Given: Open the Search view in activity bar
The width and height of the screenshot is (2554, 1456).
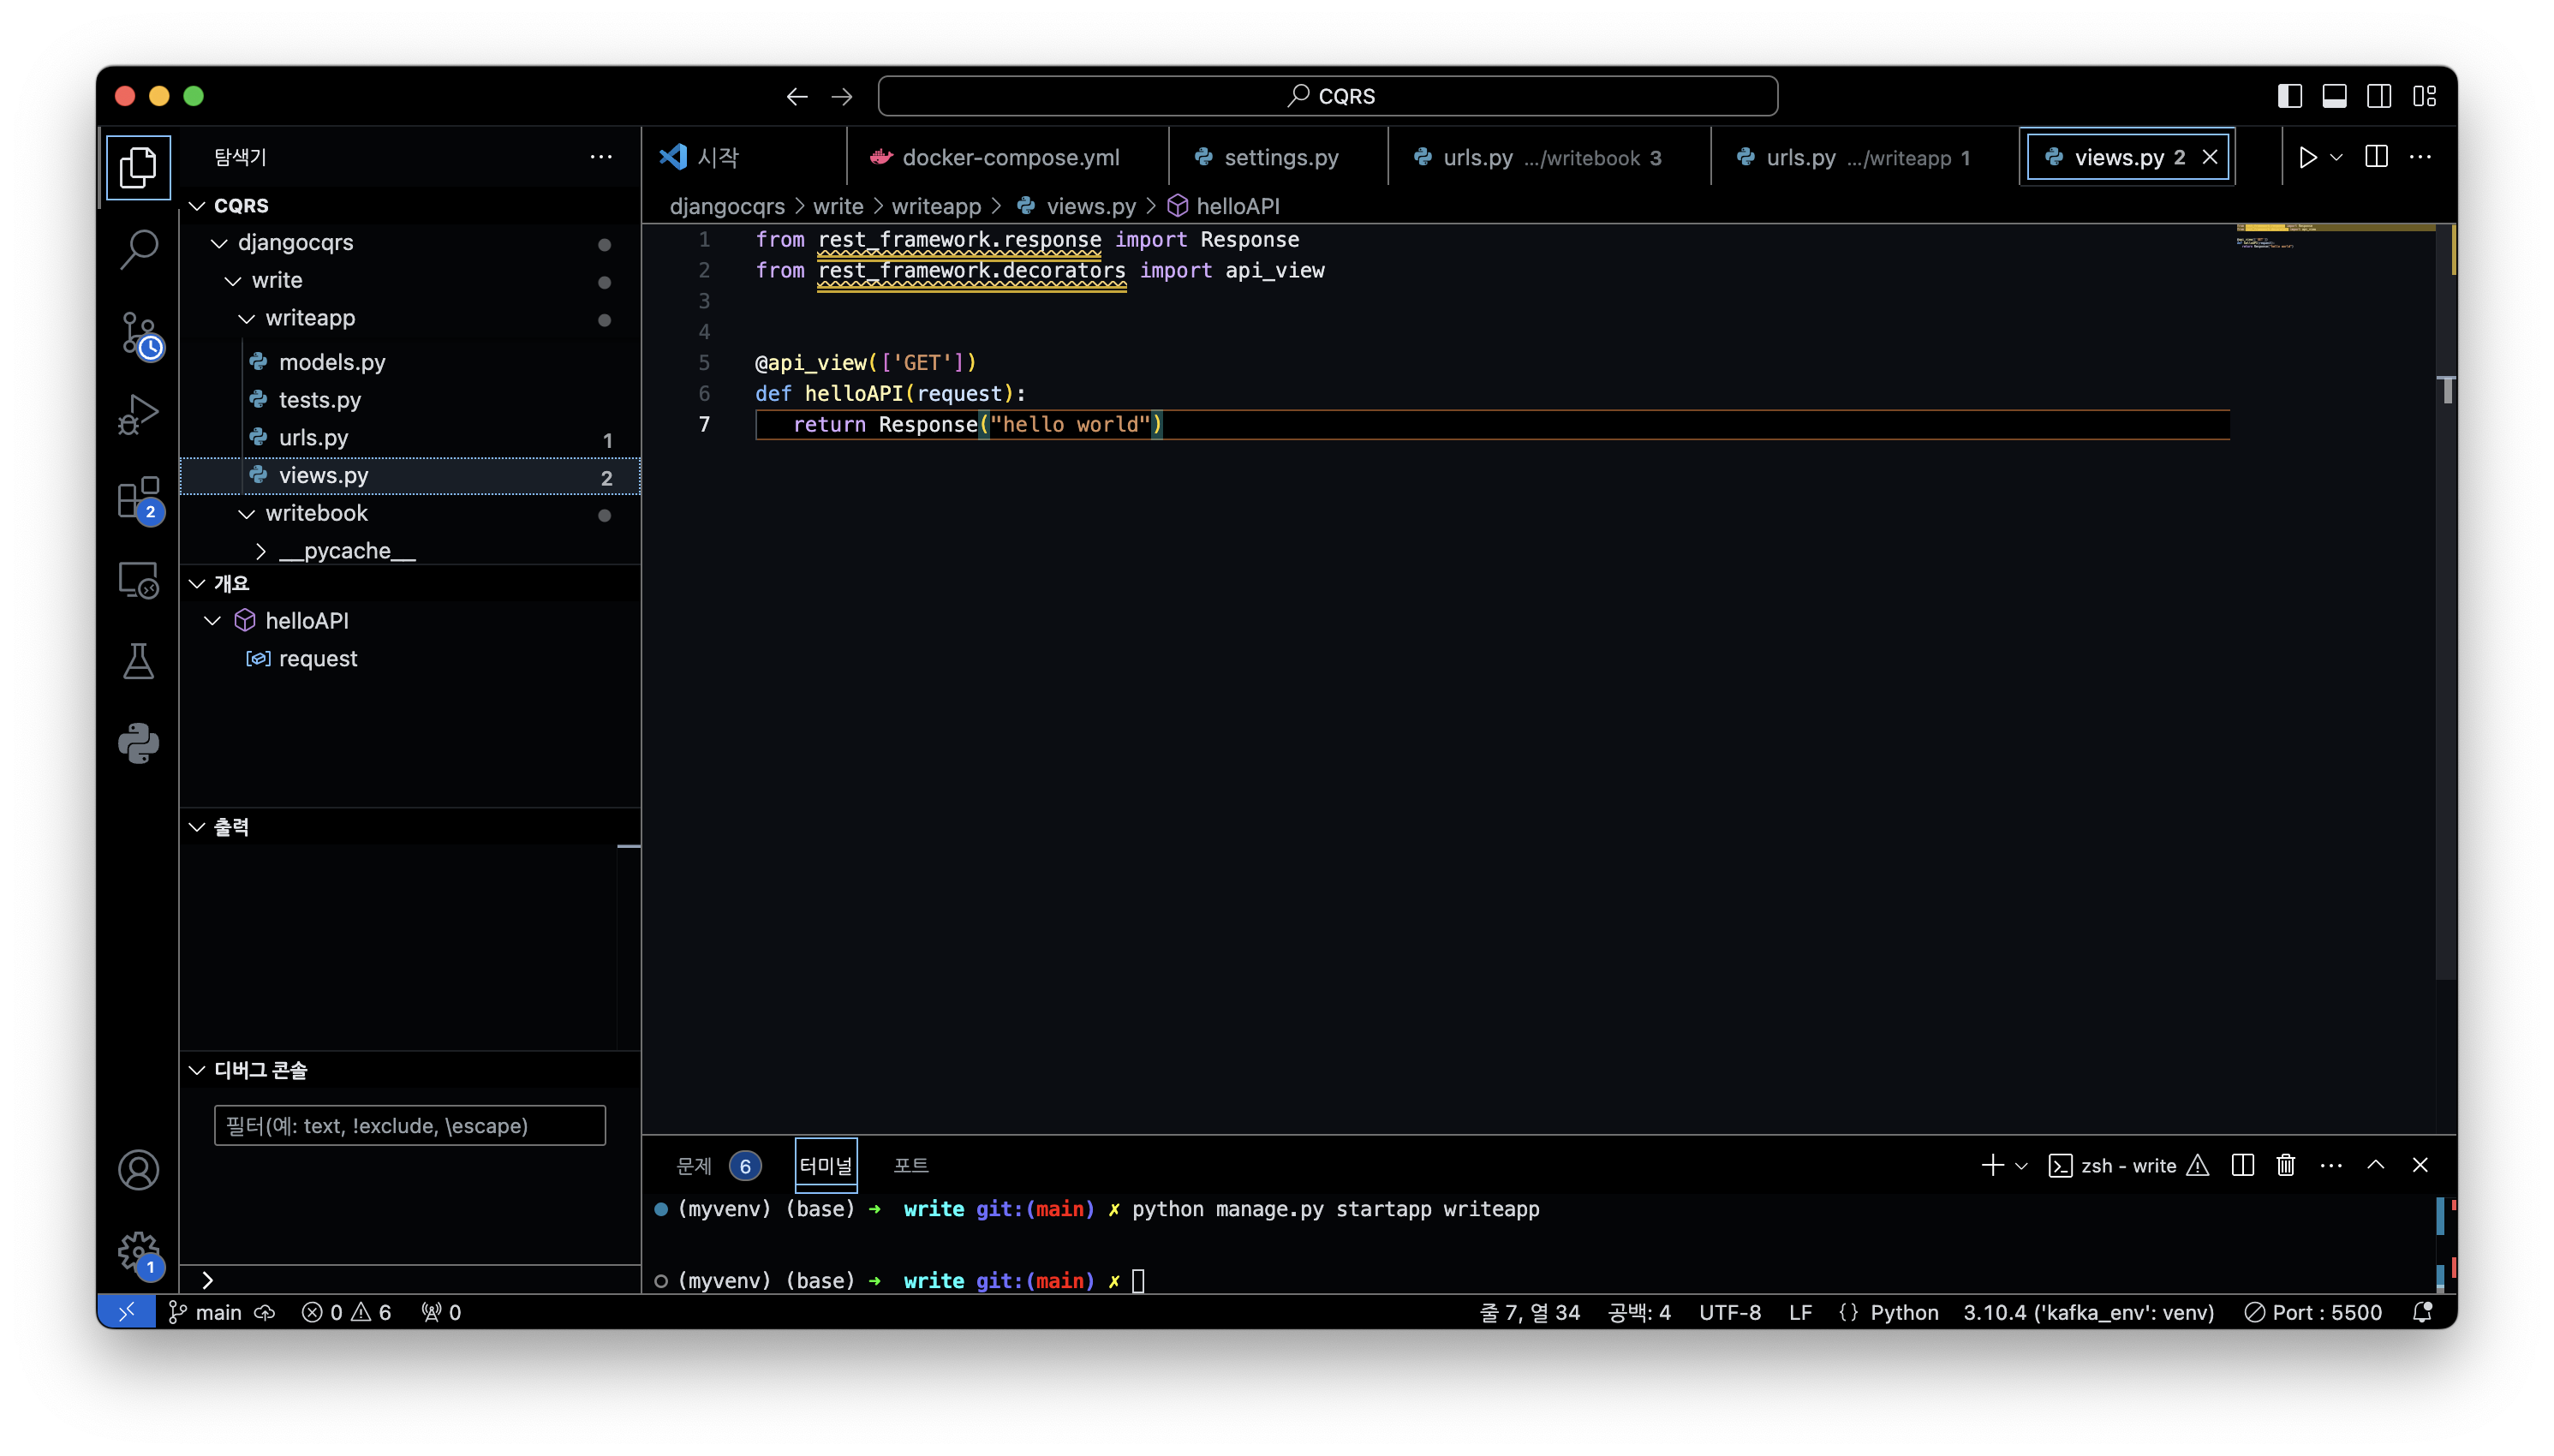Looking at the screenshot, I should [x=138, y=249].
